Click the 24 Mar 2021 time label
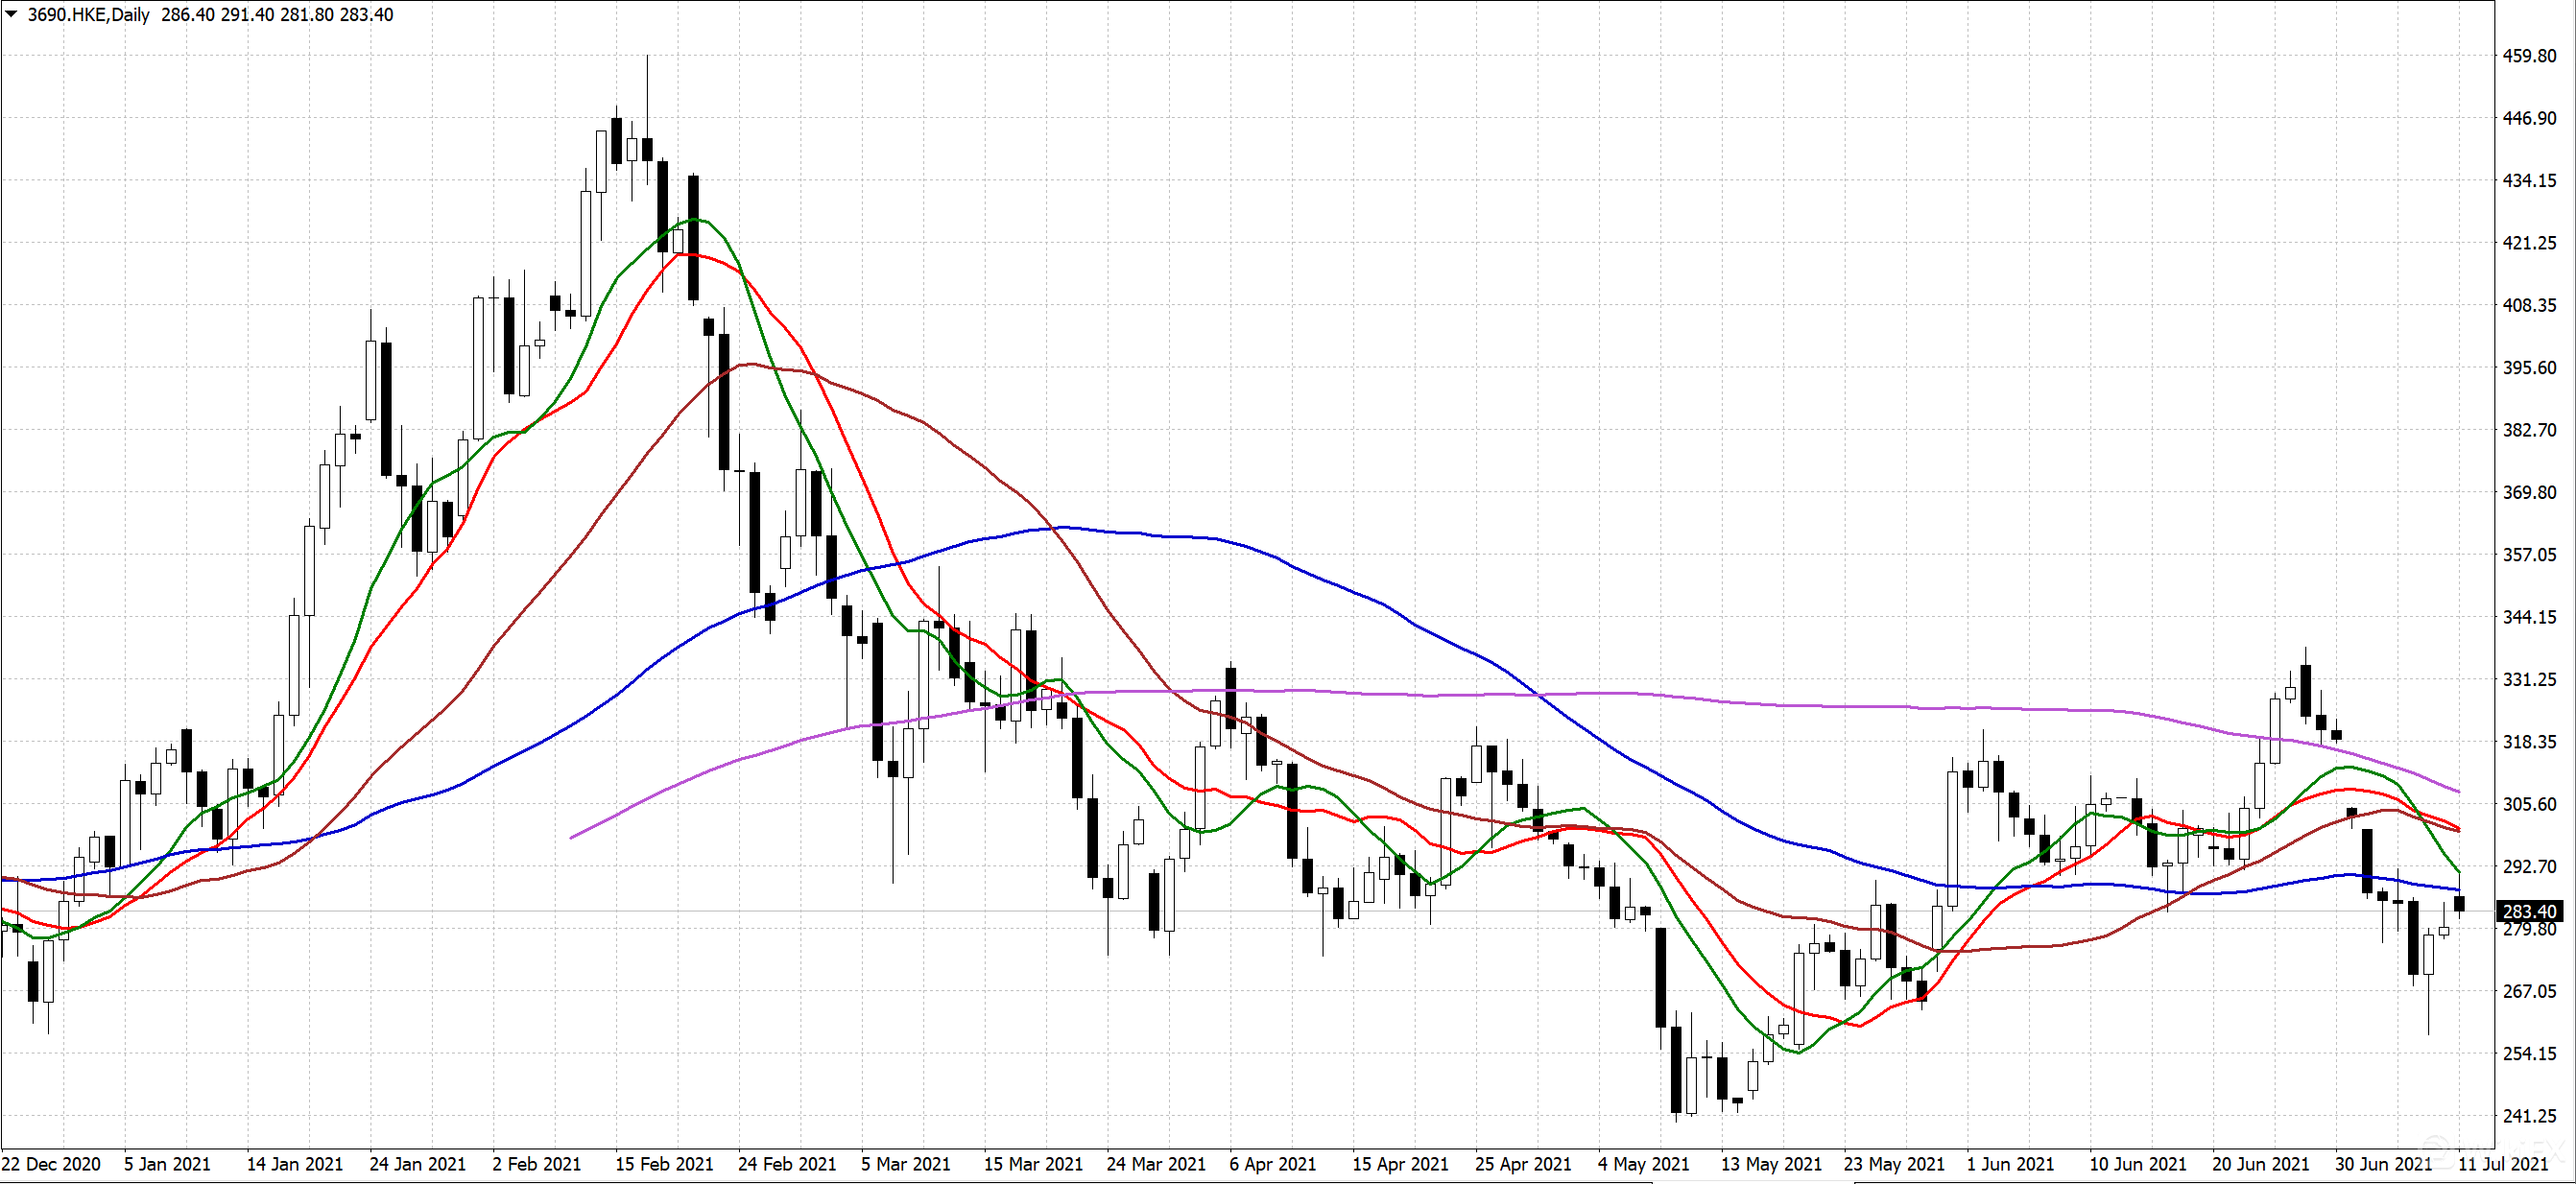Viewport: 2576px width, 1184px height. [1156, 1164]
